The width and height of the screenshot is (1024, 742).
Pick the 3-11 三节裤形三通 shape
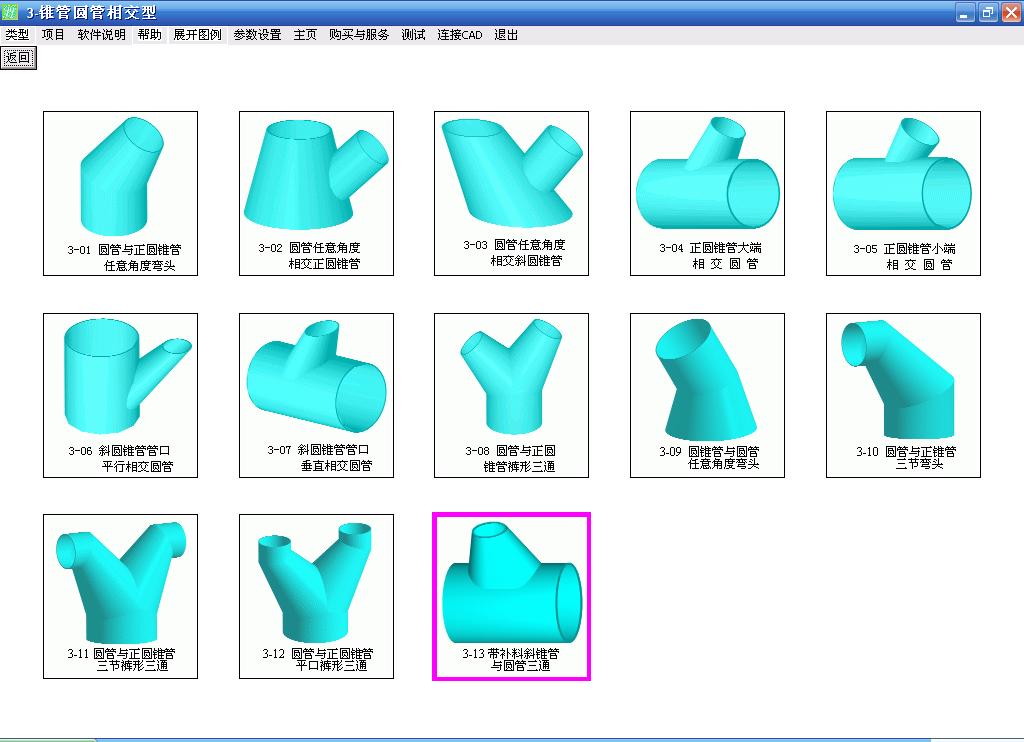coord(120,596)
